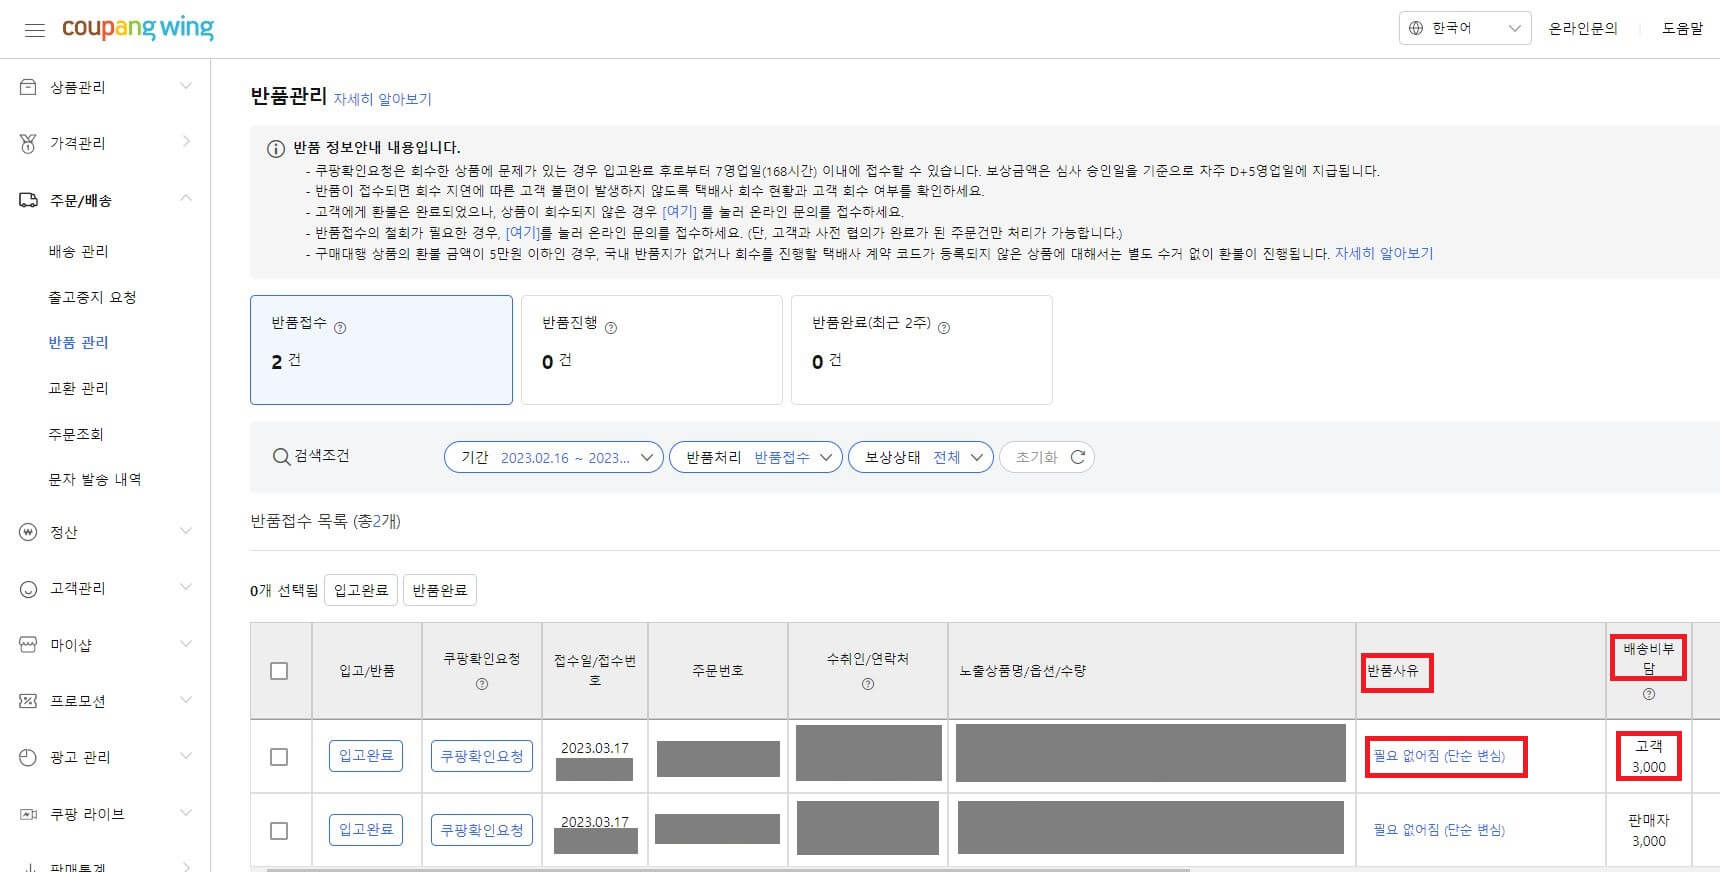Click the 프로모션 coupon icon
Image resolution: width=1720 pixels, height=872 pixels.
pyautogui.click(x=28, y=701)
